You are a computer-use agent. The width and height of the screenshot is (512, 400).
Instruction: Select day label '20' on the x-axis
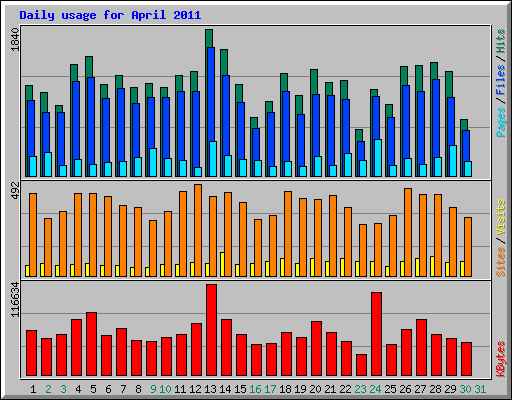pyautogui.click(x=315, y=389)
